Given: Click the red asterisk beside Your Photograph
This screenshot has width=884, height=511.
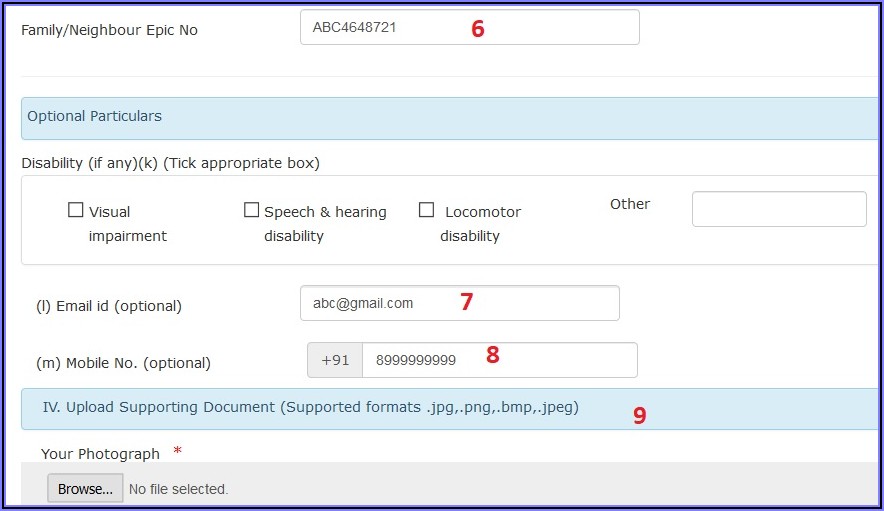Looking at the screenshot, I should pos(178,452).
